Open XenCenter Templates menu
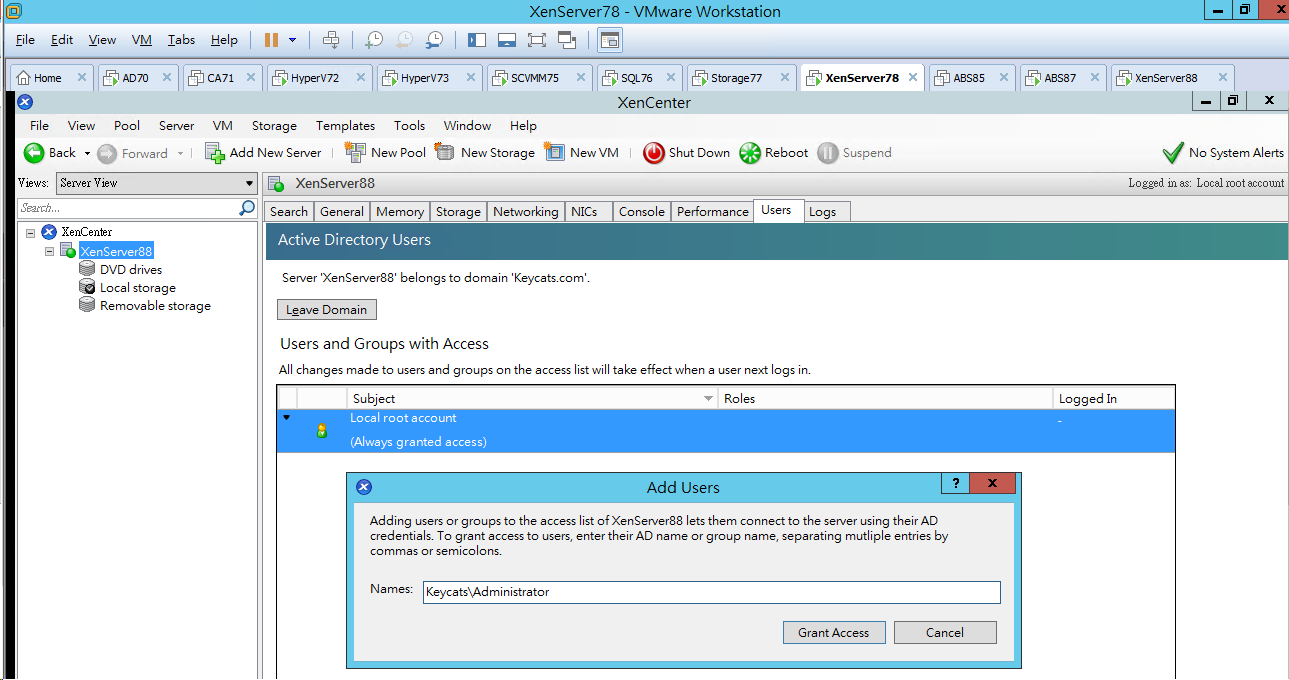The height and width of the screenshot is (680, 1289). [345, 126]
